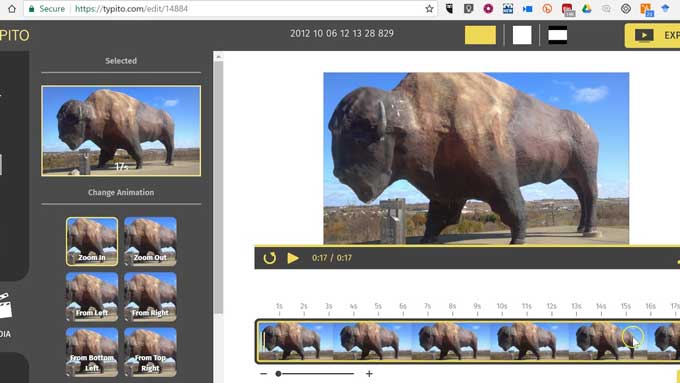This screenshot has width=680, height=383.
Task: Click the Export button
Action: [x=652, y=36]
